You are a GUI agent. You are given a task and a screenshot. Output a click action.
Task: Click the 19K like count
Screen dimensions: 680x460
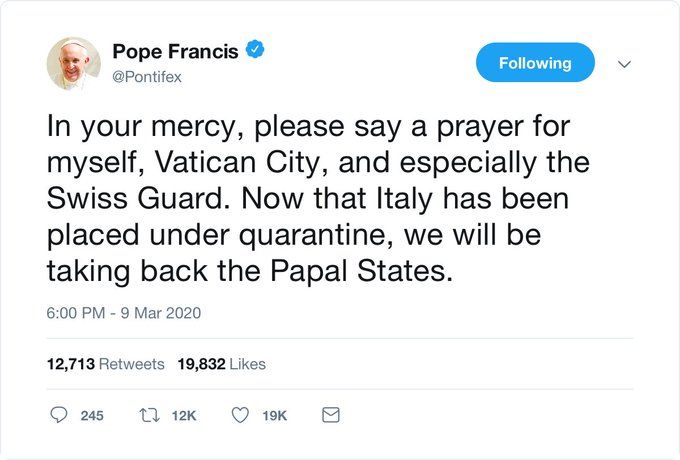275,415
